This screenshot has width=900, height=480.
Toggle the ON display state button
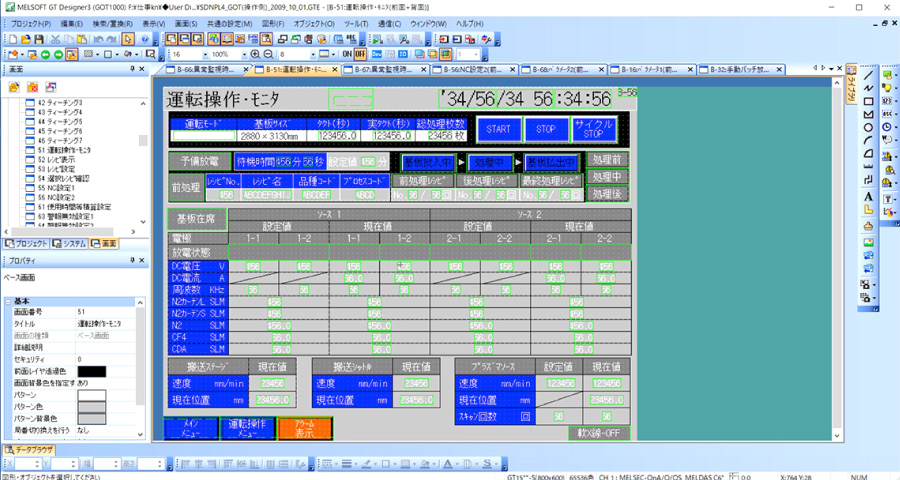(x=347, y=54)
